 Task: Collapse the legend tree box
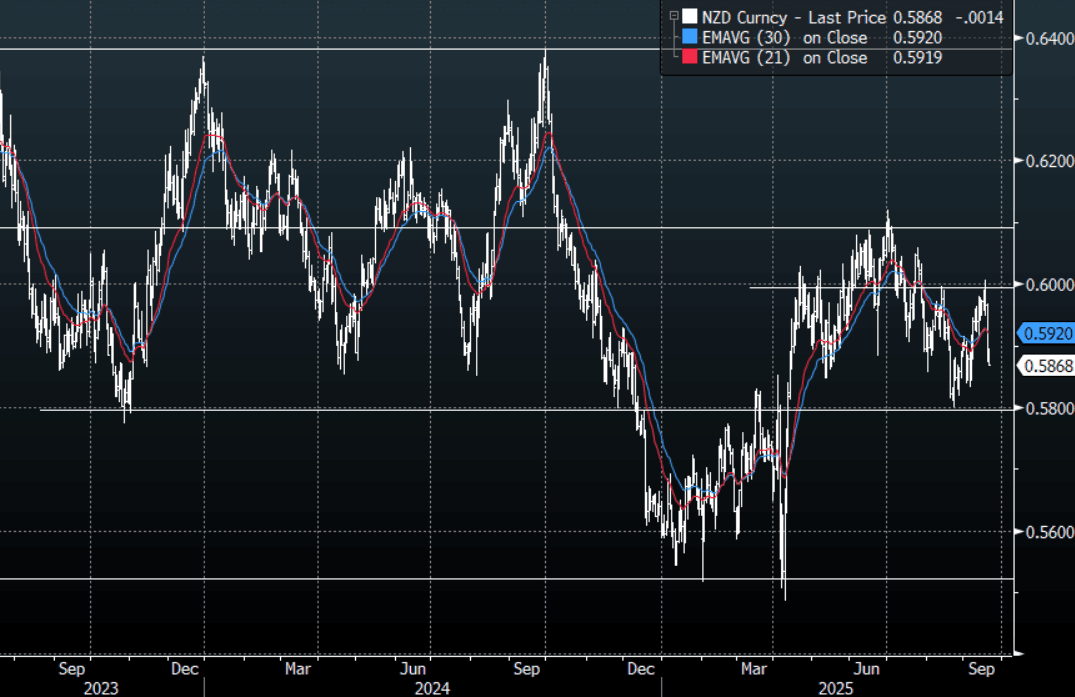point(674,16)
